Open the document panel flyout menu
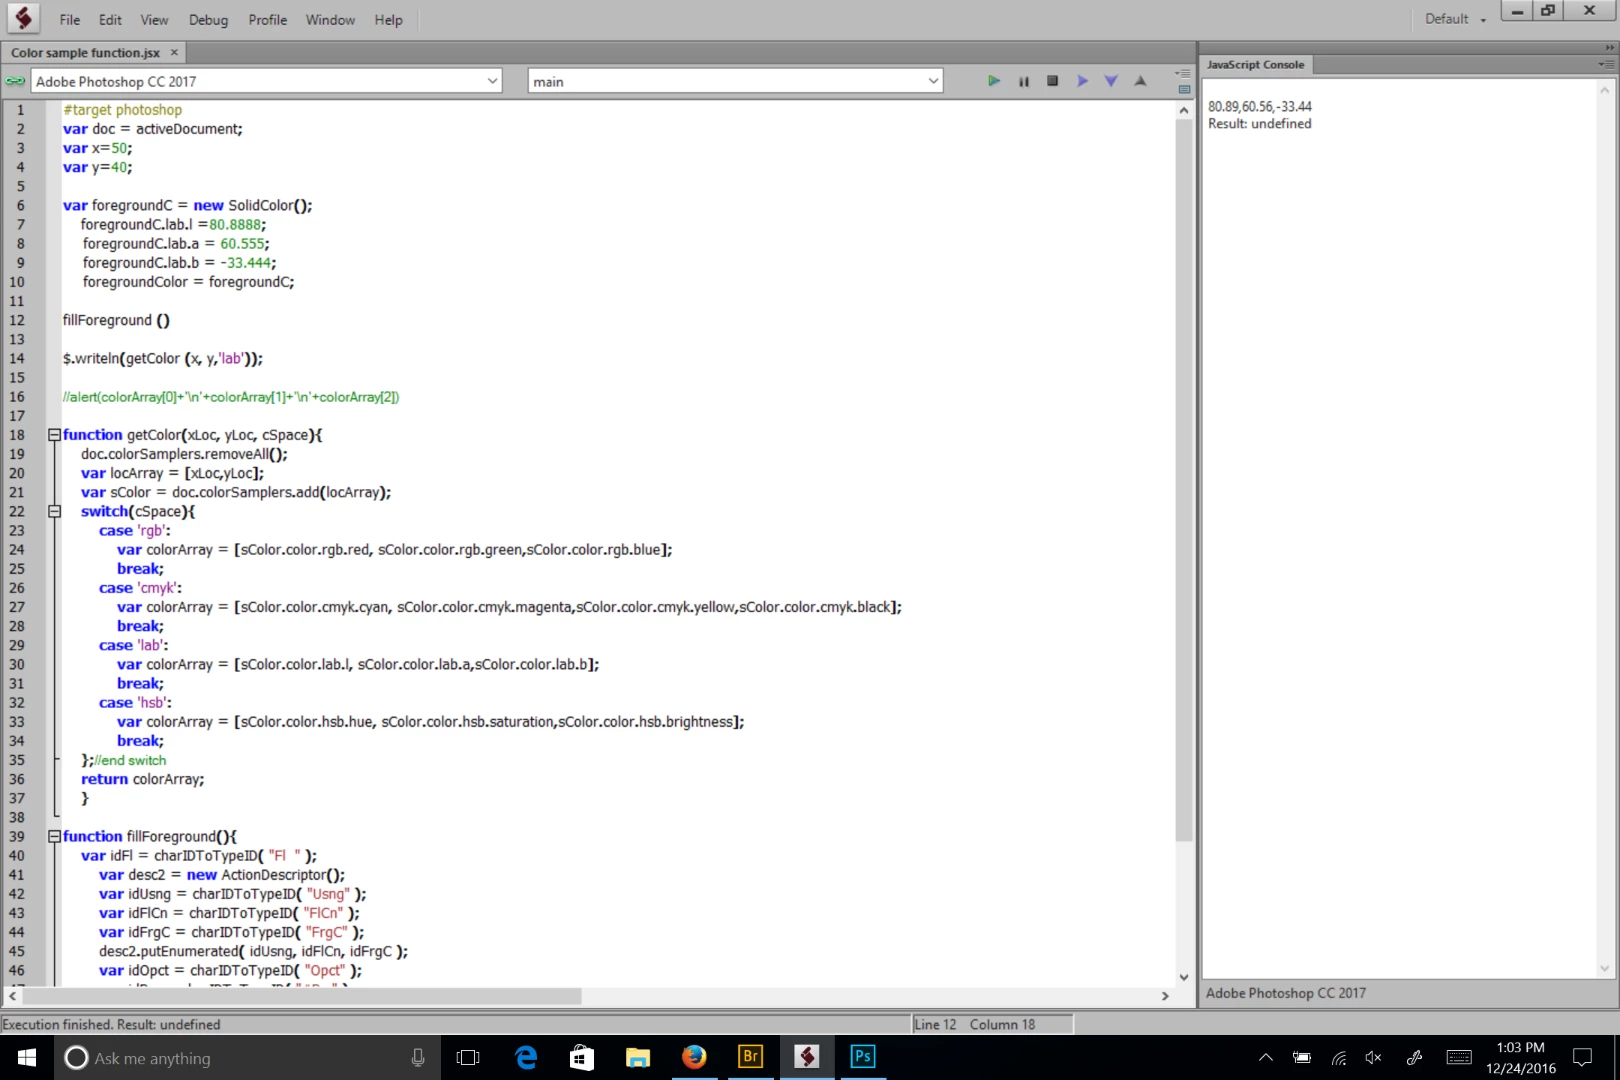1620x1080 pixels. point(1184,74)
